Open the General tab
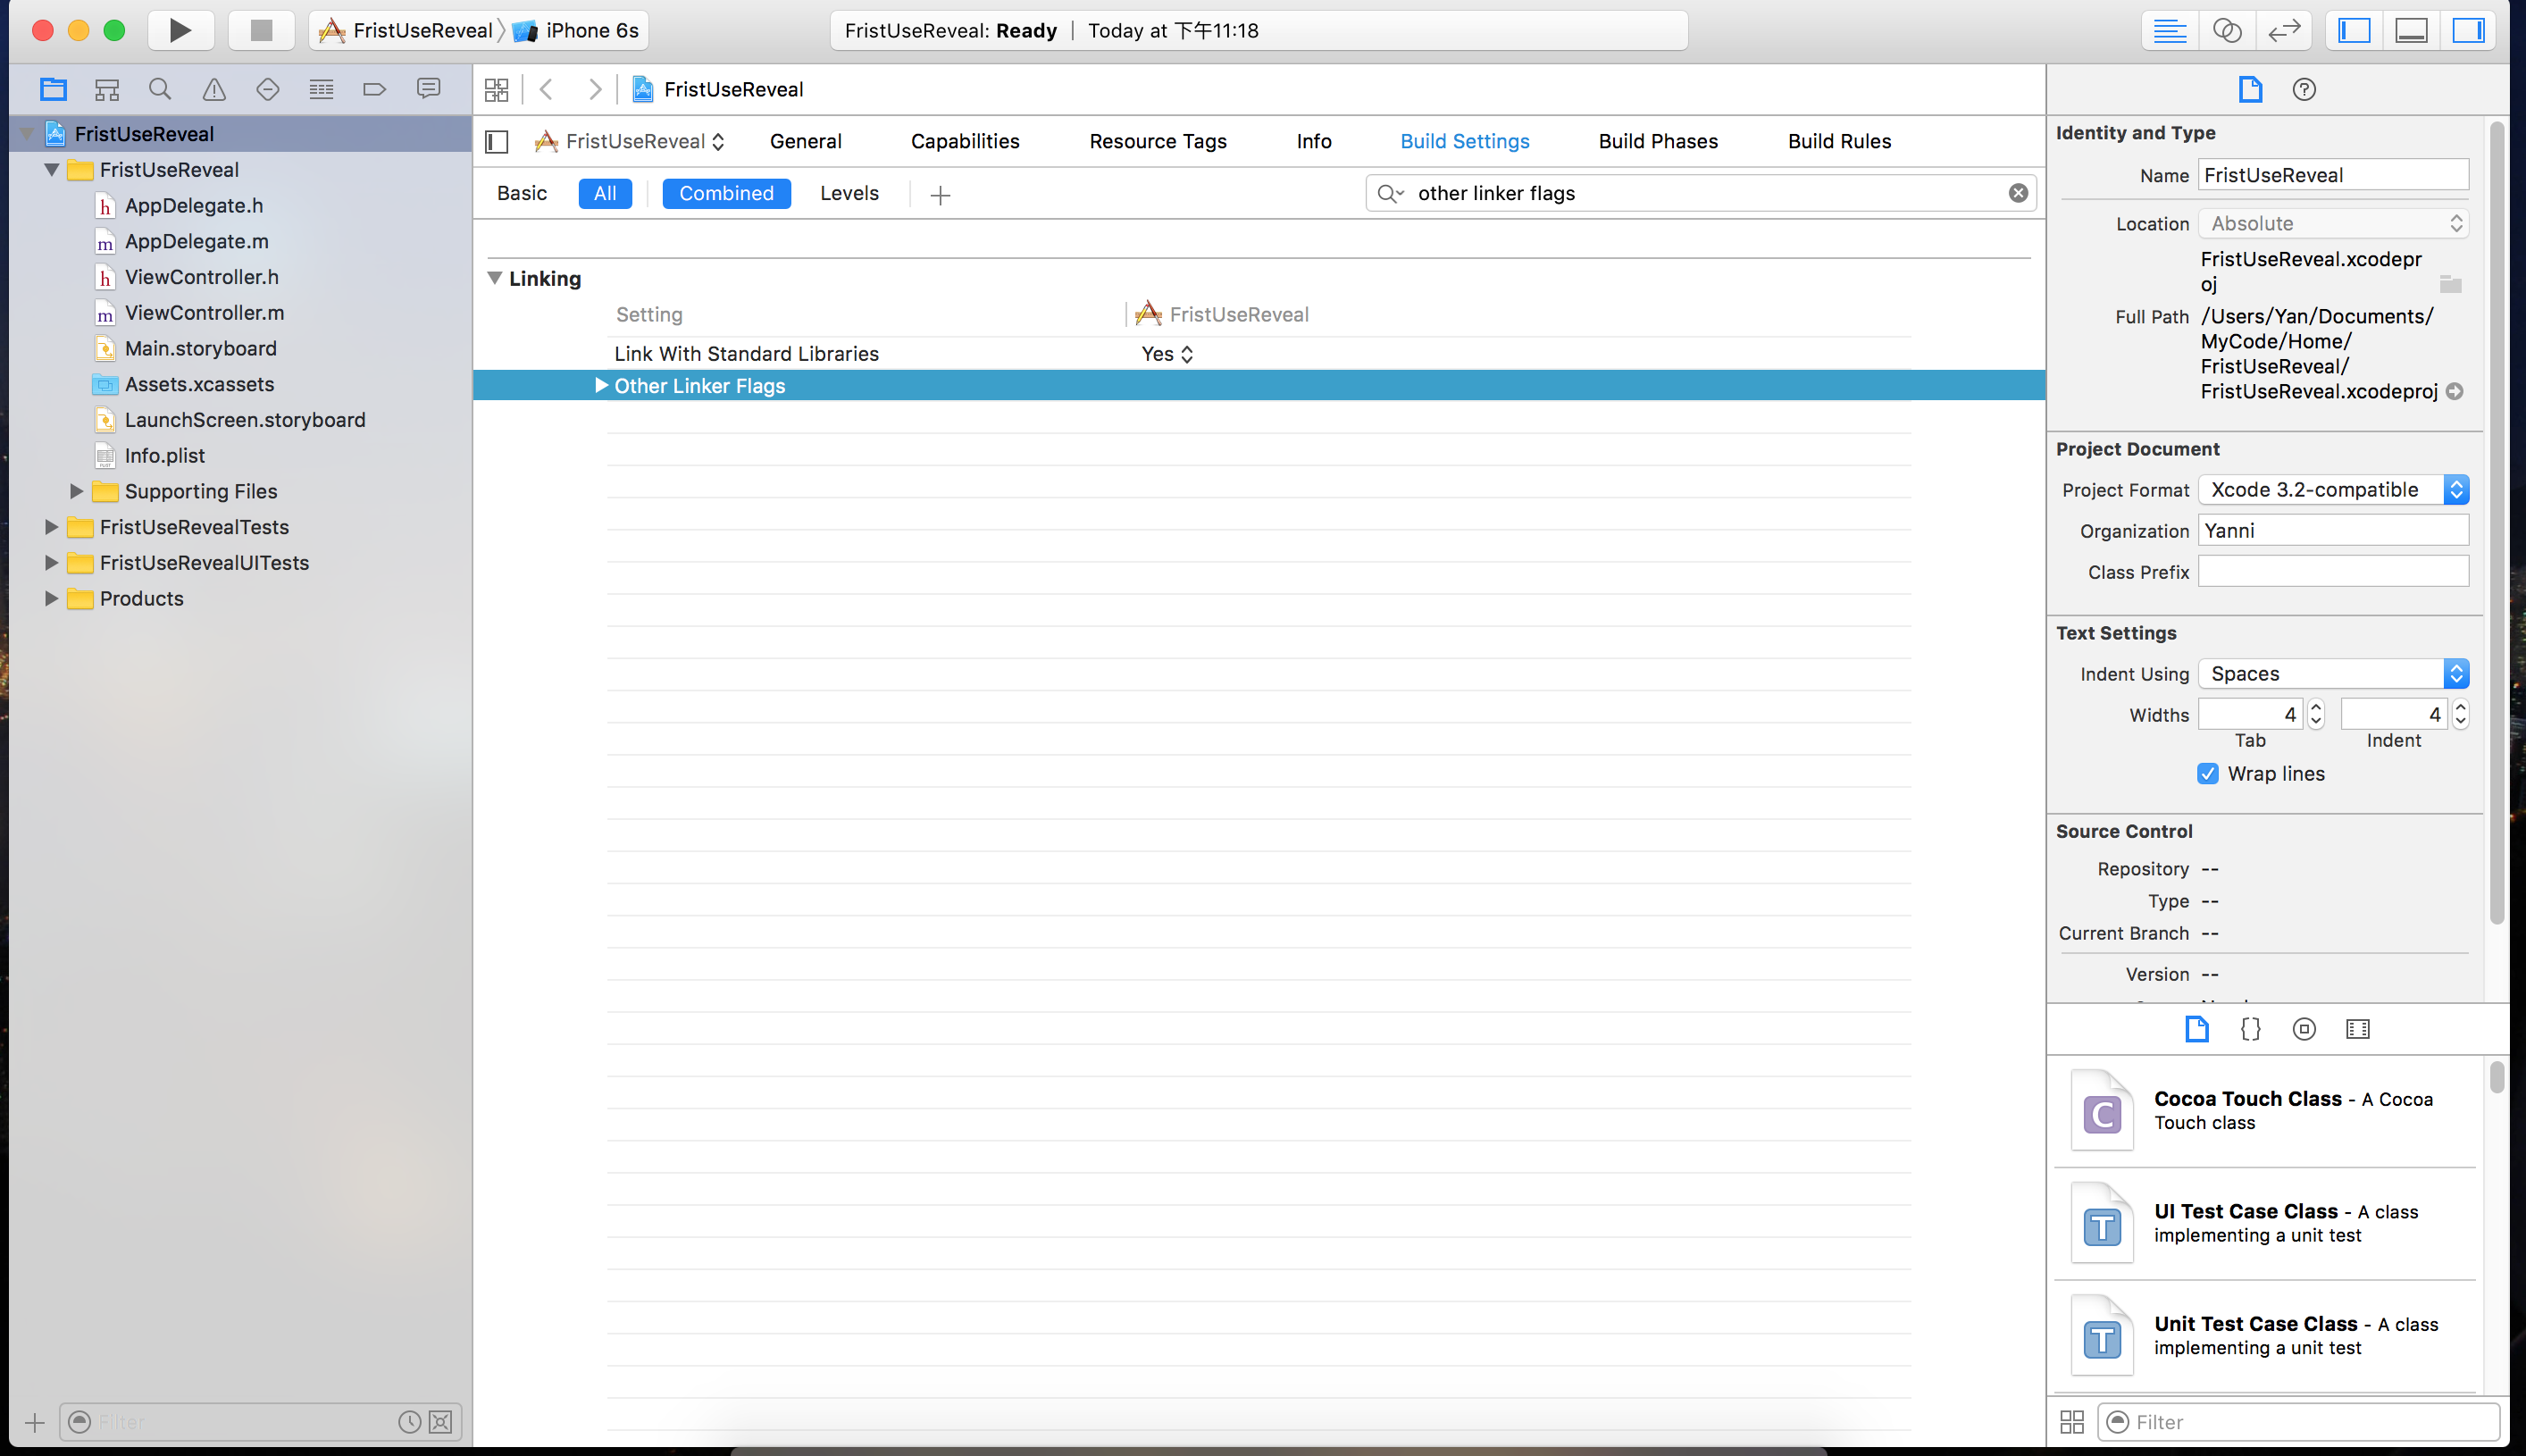 (x=805, y=141)
